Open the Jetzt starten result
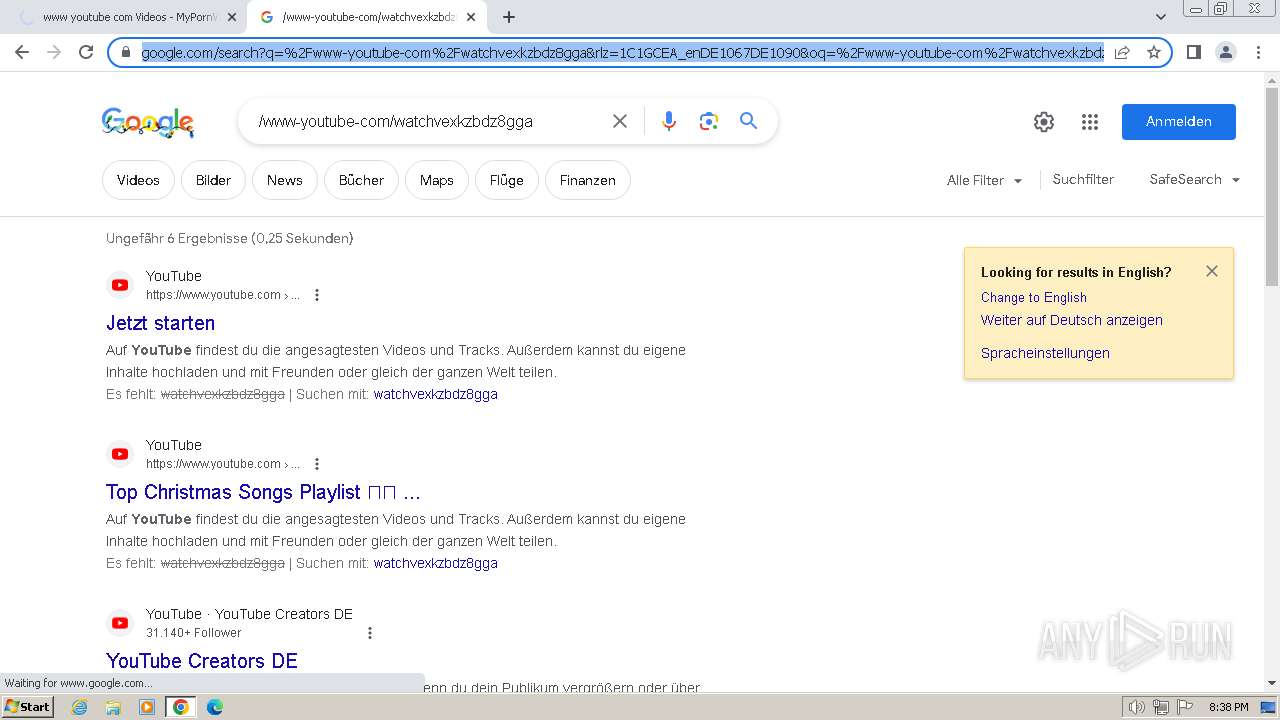The width and height of the screenshot is (1280, 720). 160,323
